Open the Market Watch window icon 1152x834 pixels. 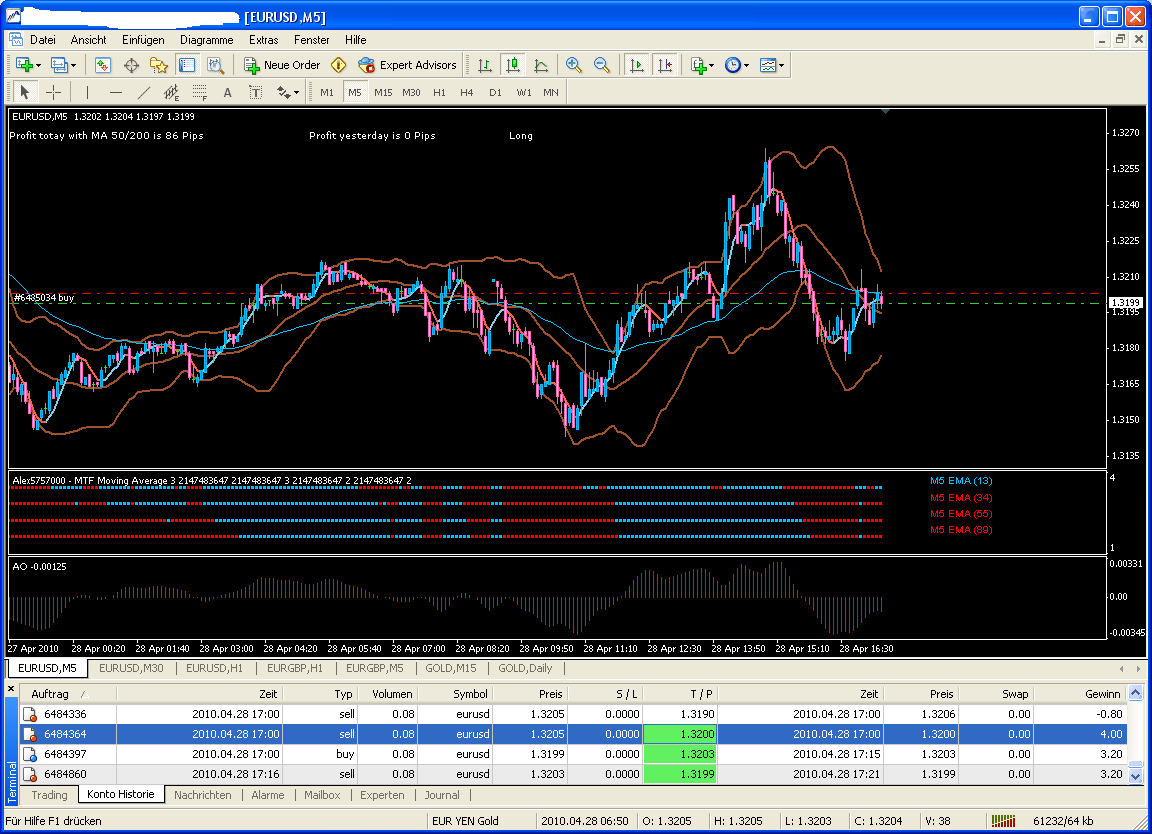click(x=102, y=65)
